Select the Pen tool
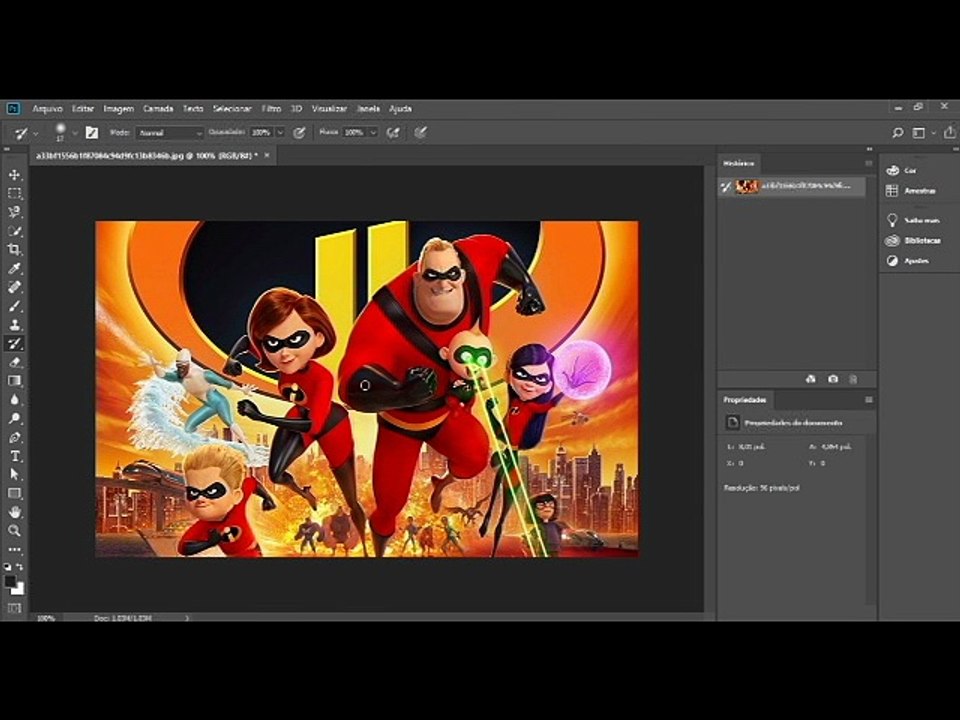Screen dimensions: 960x720 tap(14, 437)
